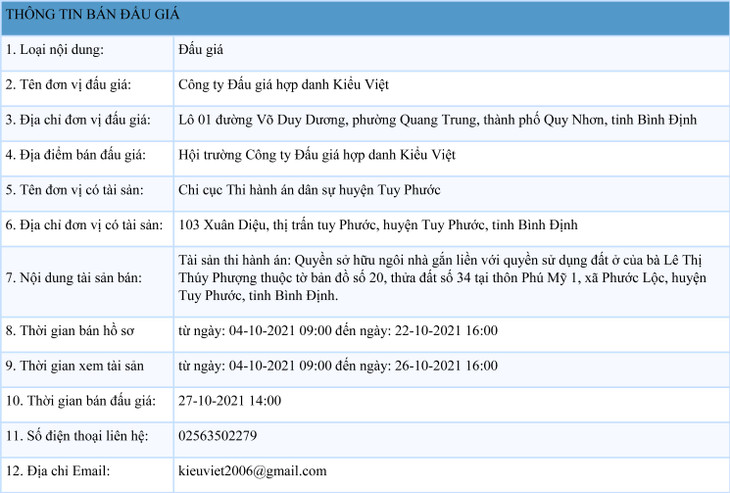Click the auction time 27-10-2021 14:00
The width and height of the screenshot is (730, 493).
[229, 400]
